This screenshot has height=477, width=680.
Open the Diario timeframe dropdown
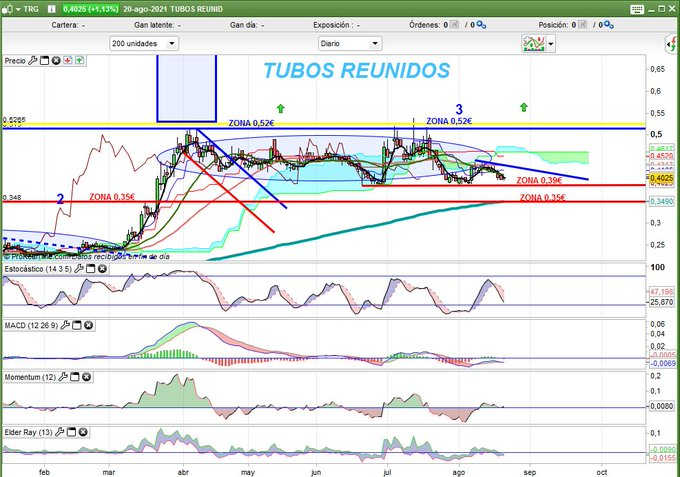pos(350,43)
